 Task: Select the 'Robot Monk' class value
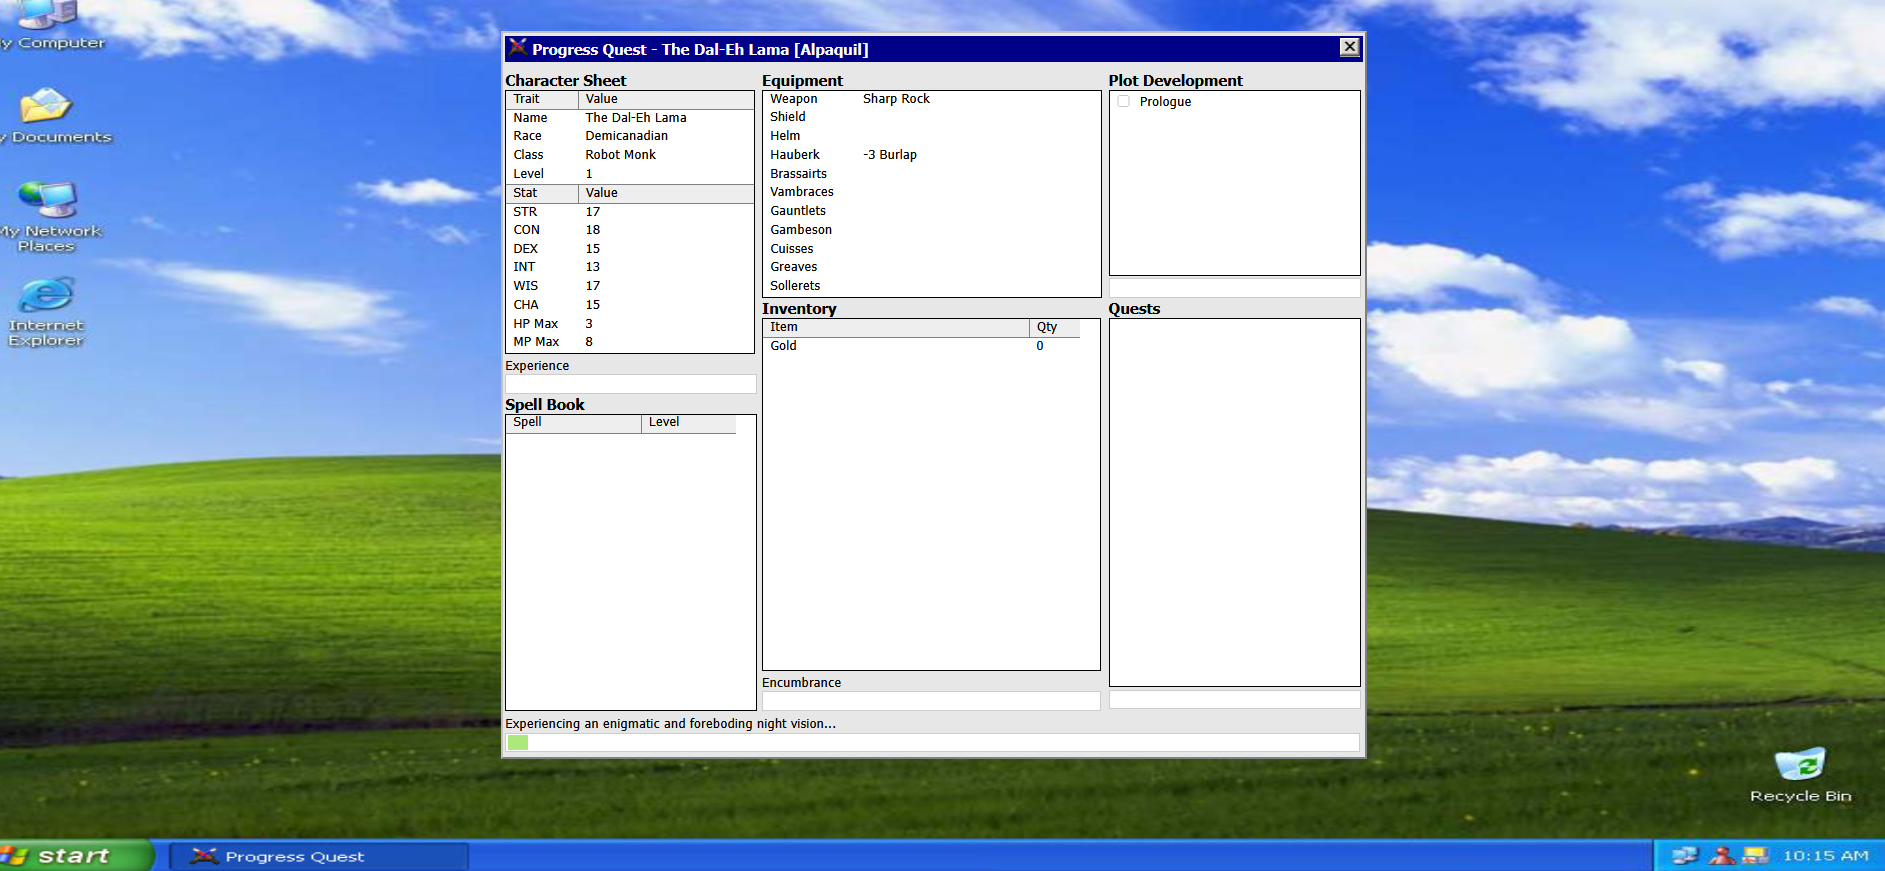[621, 155]
